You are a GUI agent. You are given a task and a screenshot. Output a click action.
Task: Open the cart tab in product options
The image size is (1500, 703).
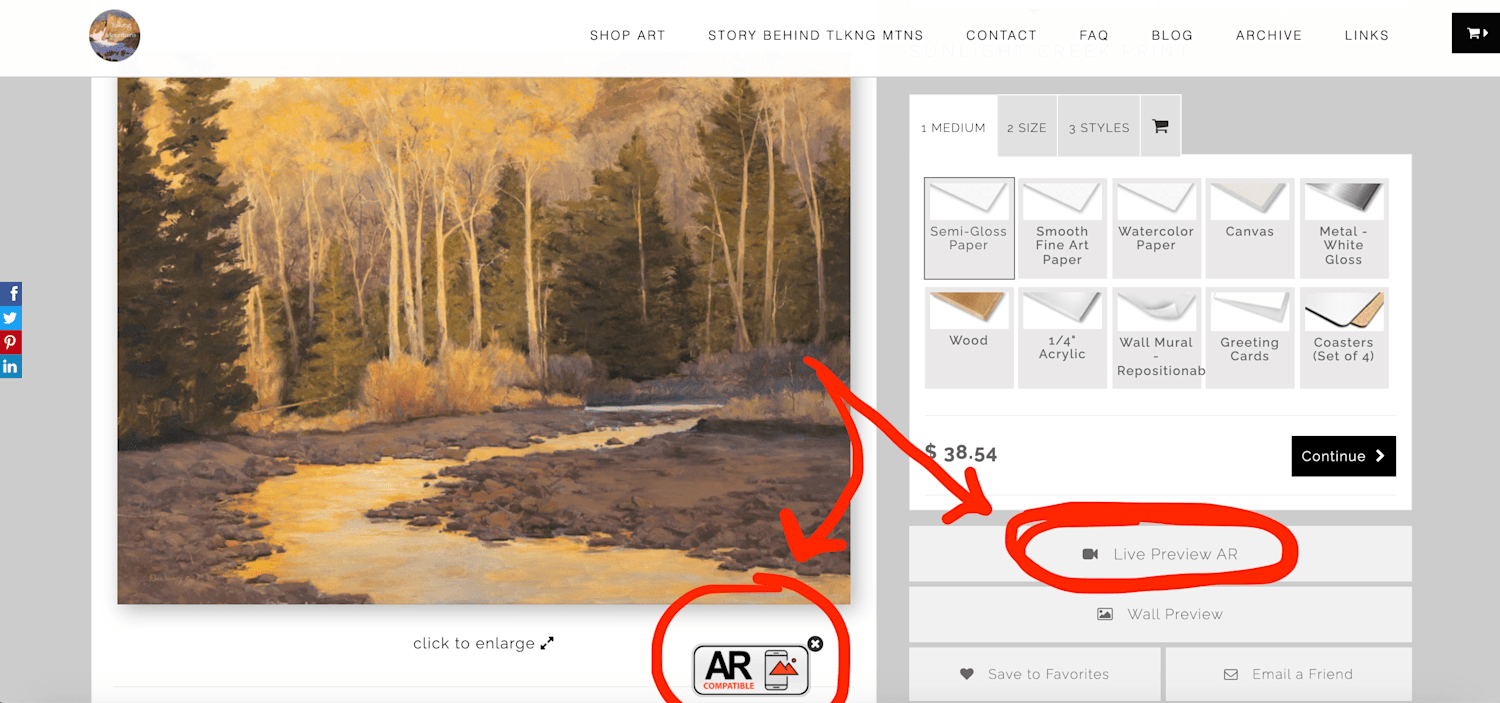(1160, 127)
